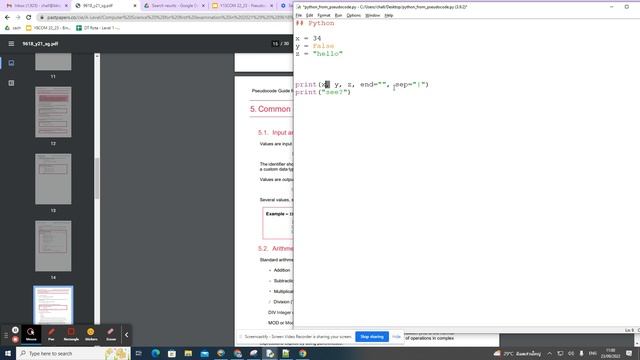Open the Format menu in IDLE

(324, 16)
